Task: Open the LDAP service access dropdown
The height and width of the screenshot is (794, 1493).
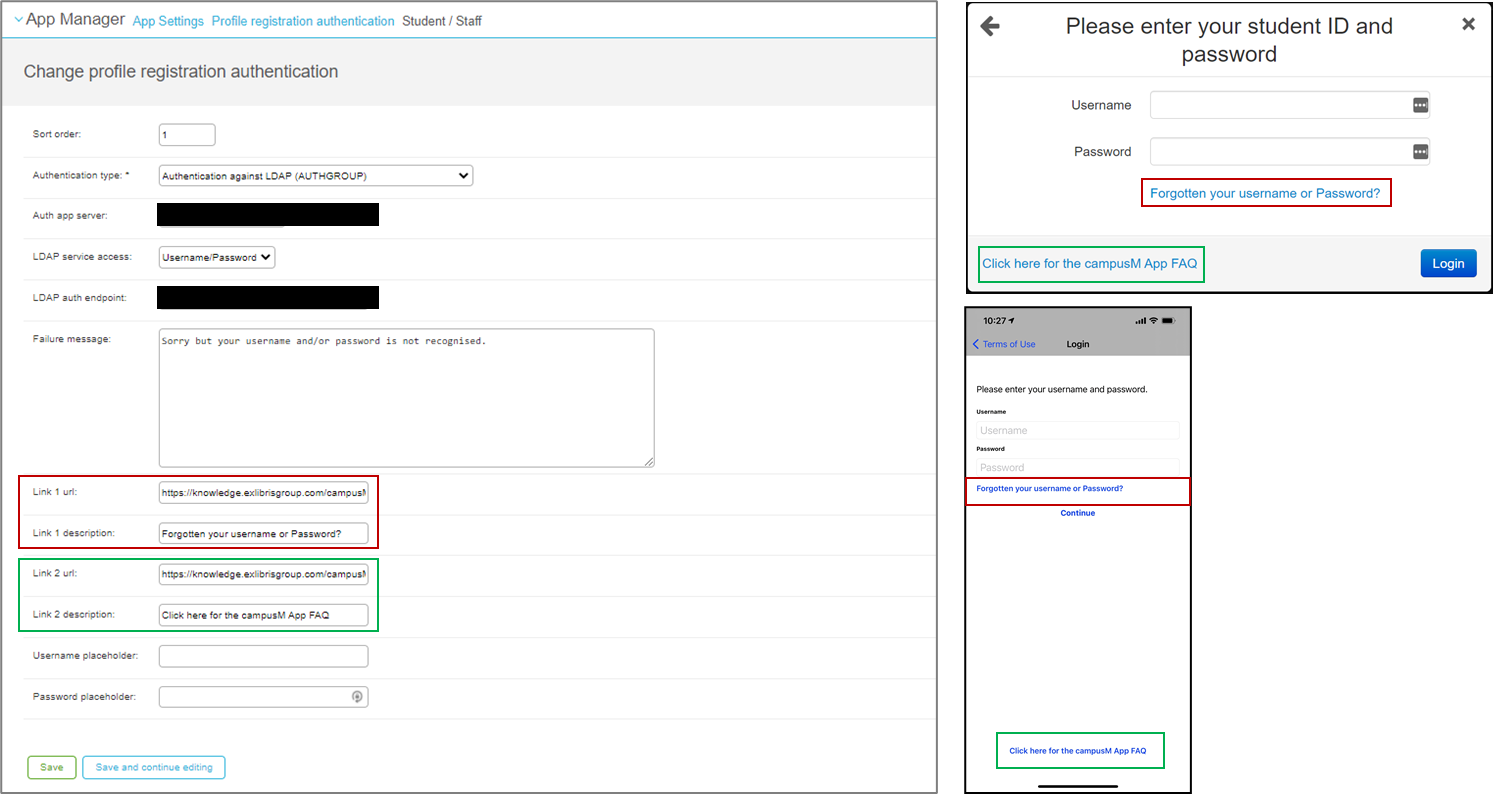Action: click(x=217, y=257)
